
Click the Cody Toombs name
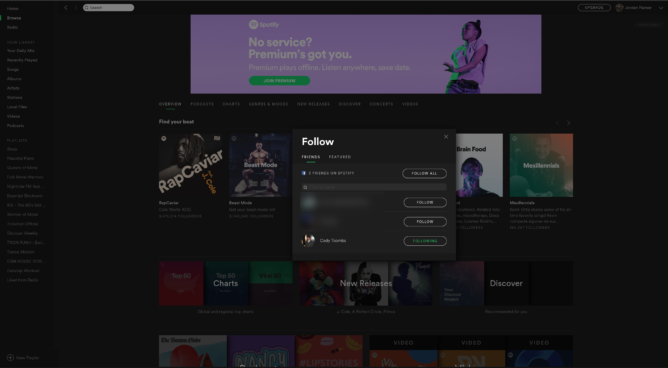333,241
